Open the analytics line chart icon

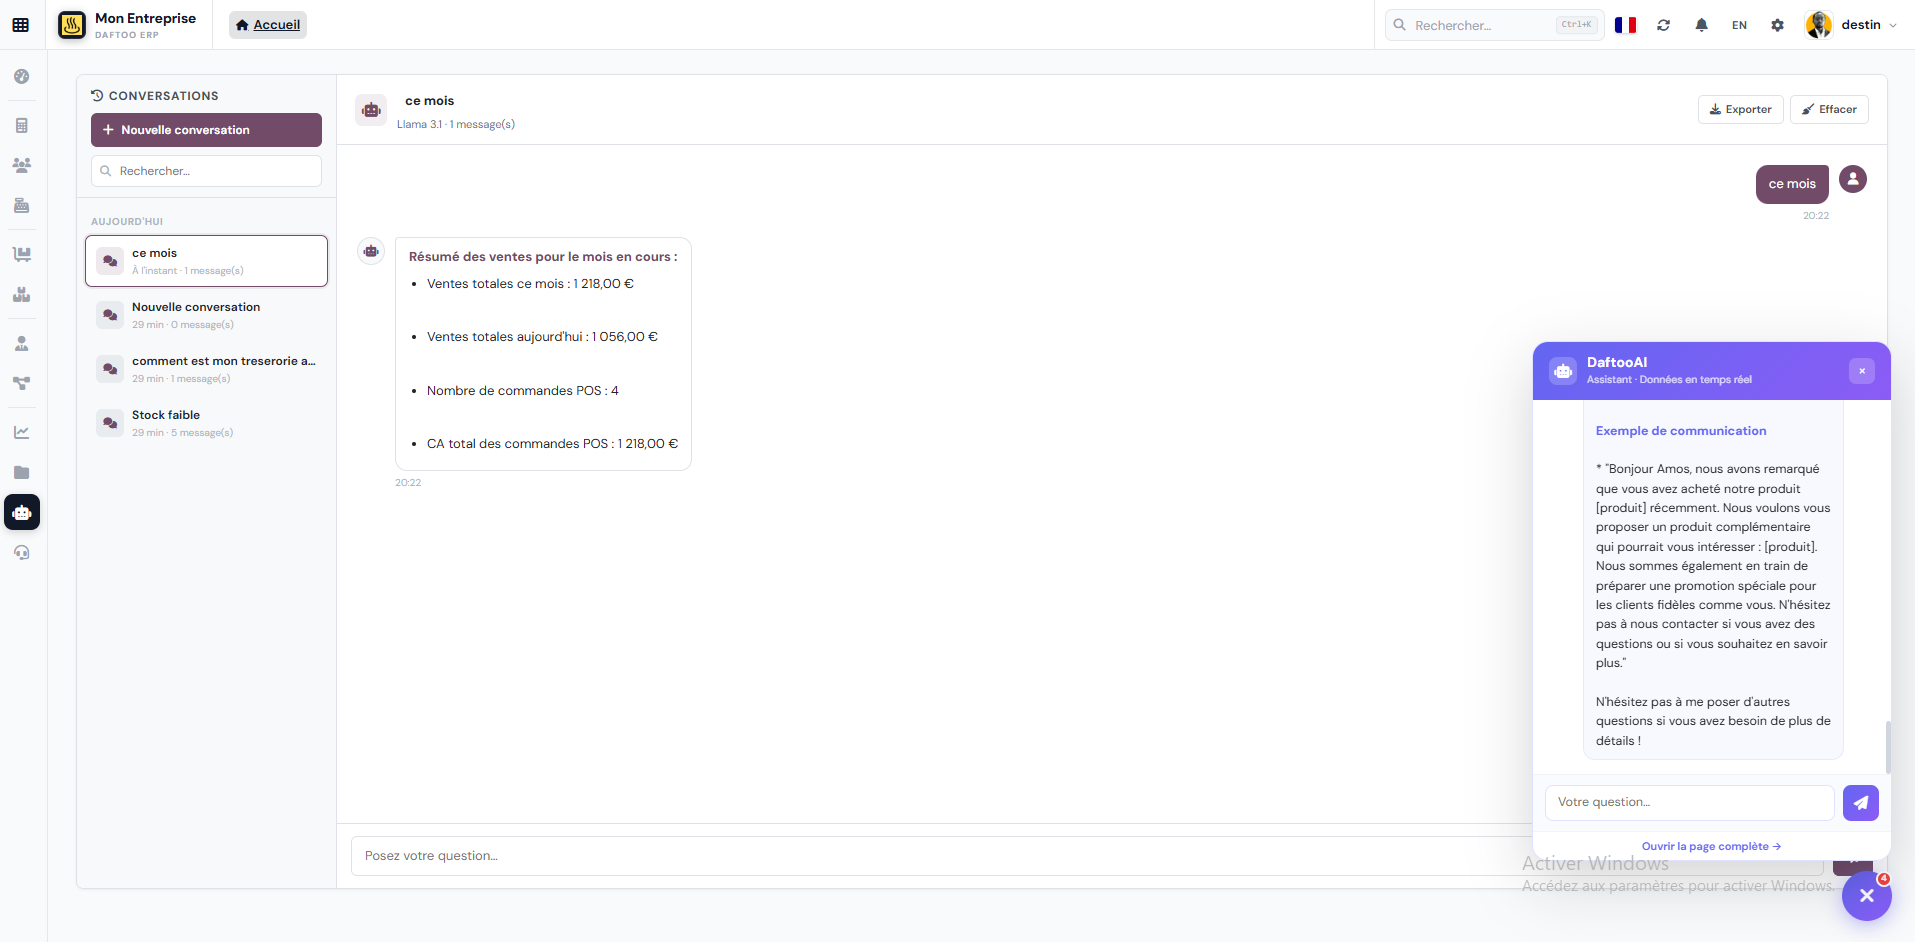(22, 433)
